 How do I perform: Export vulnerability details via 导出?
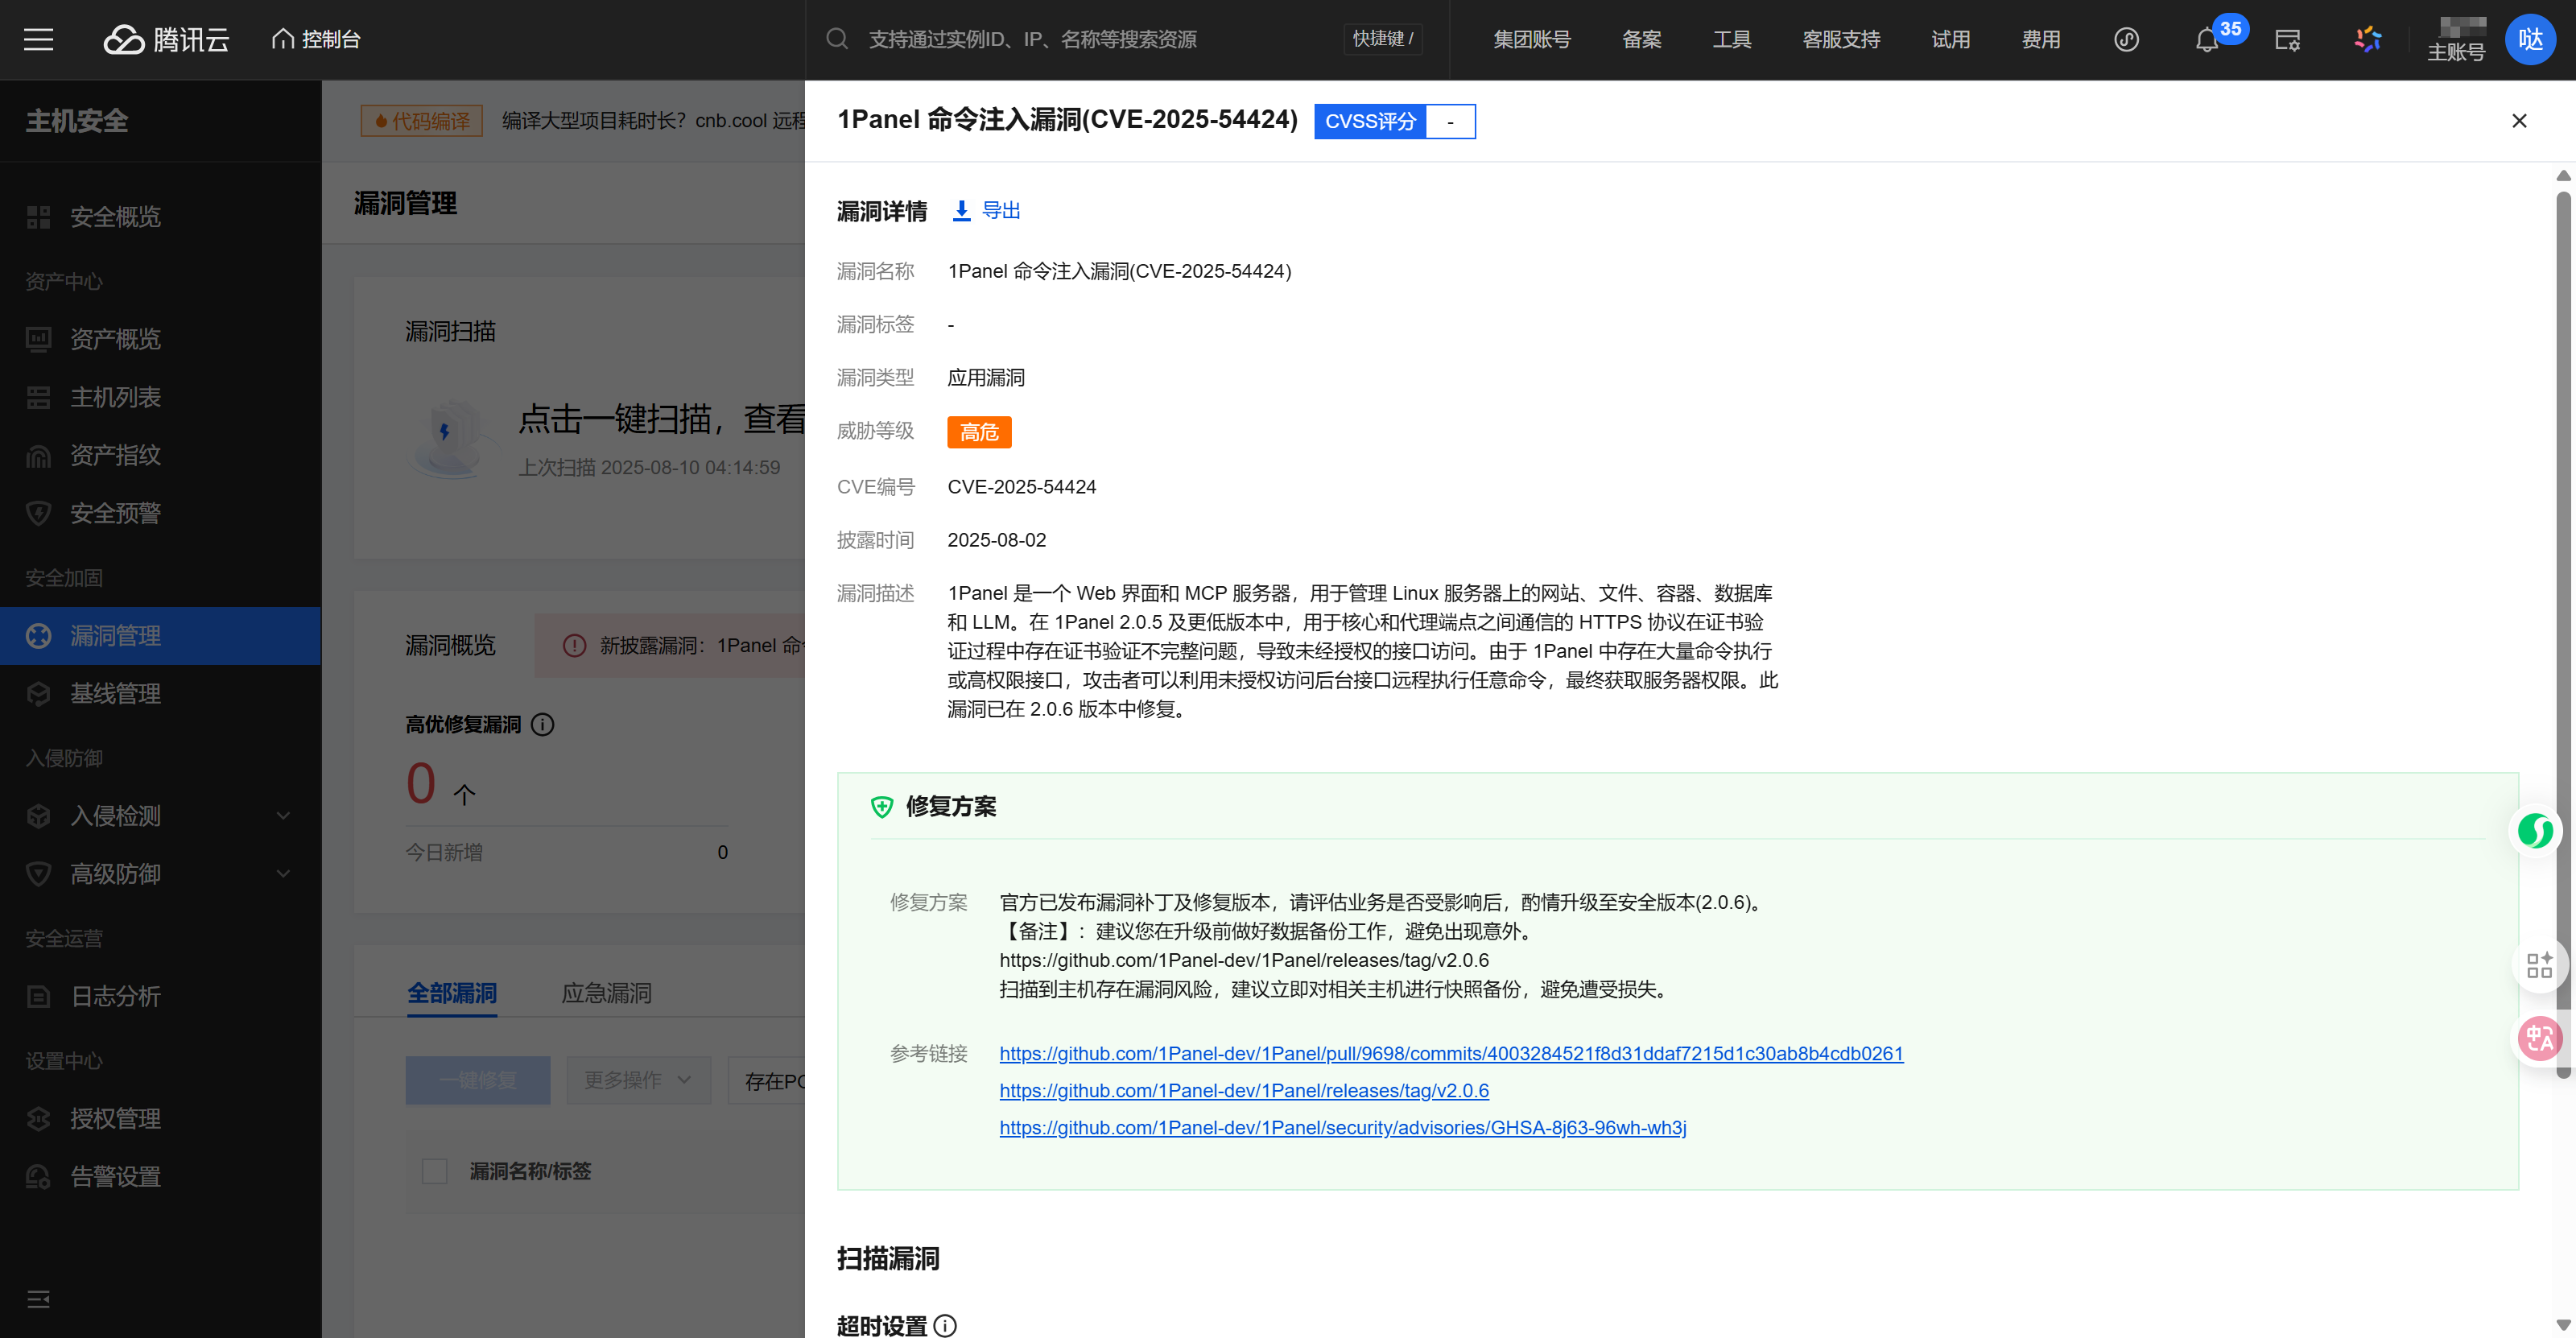pyautogui.click(x=985, y=210)
